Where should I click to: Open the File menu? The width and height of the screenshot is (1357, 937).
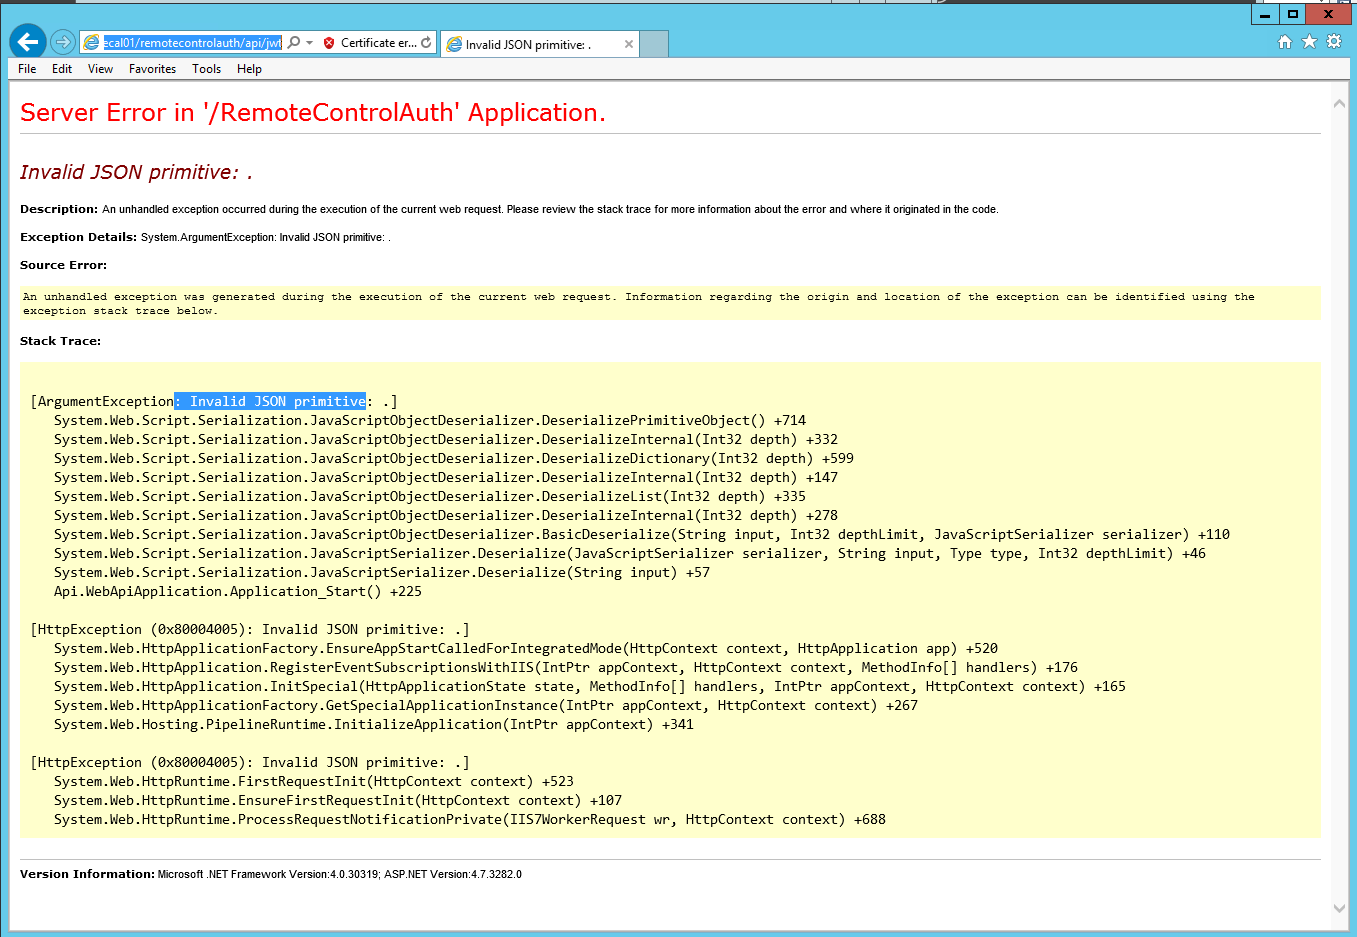(27, 69)
